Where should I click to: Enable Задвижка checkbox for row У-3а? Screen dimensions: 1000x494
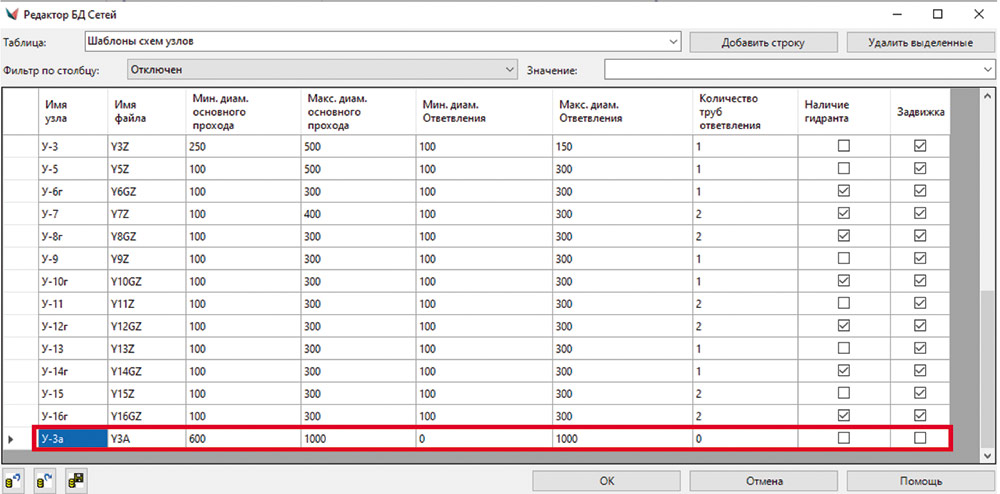click(x=920, y=438)
